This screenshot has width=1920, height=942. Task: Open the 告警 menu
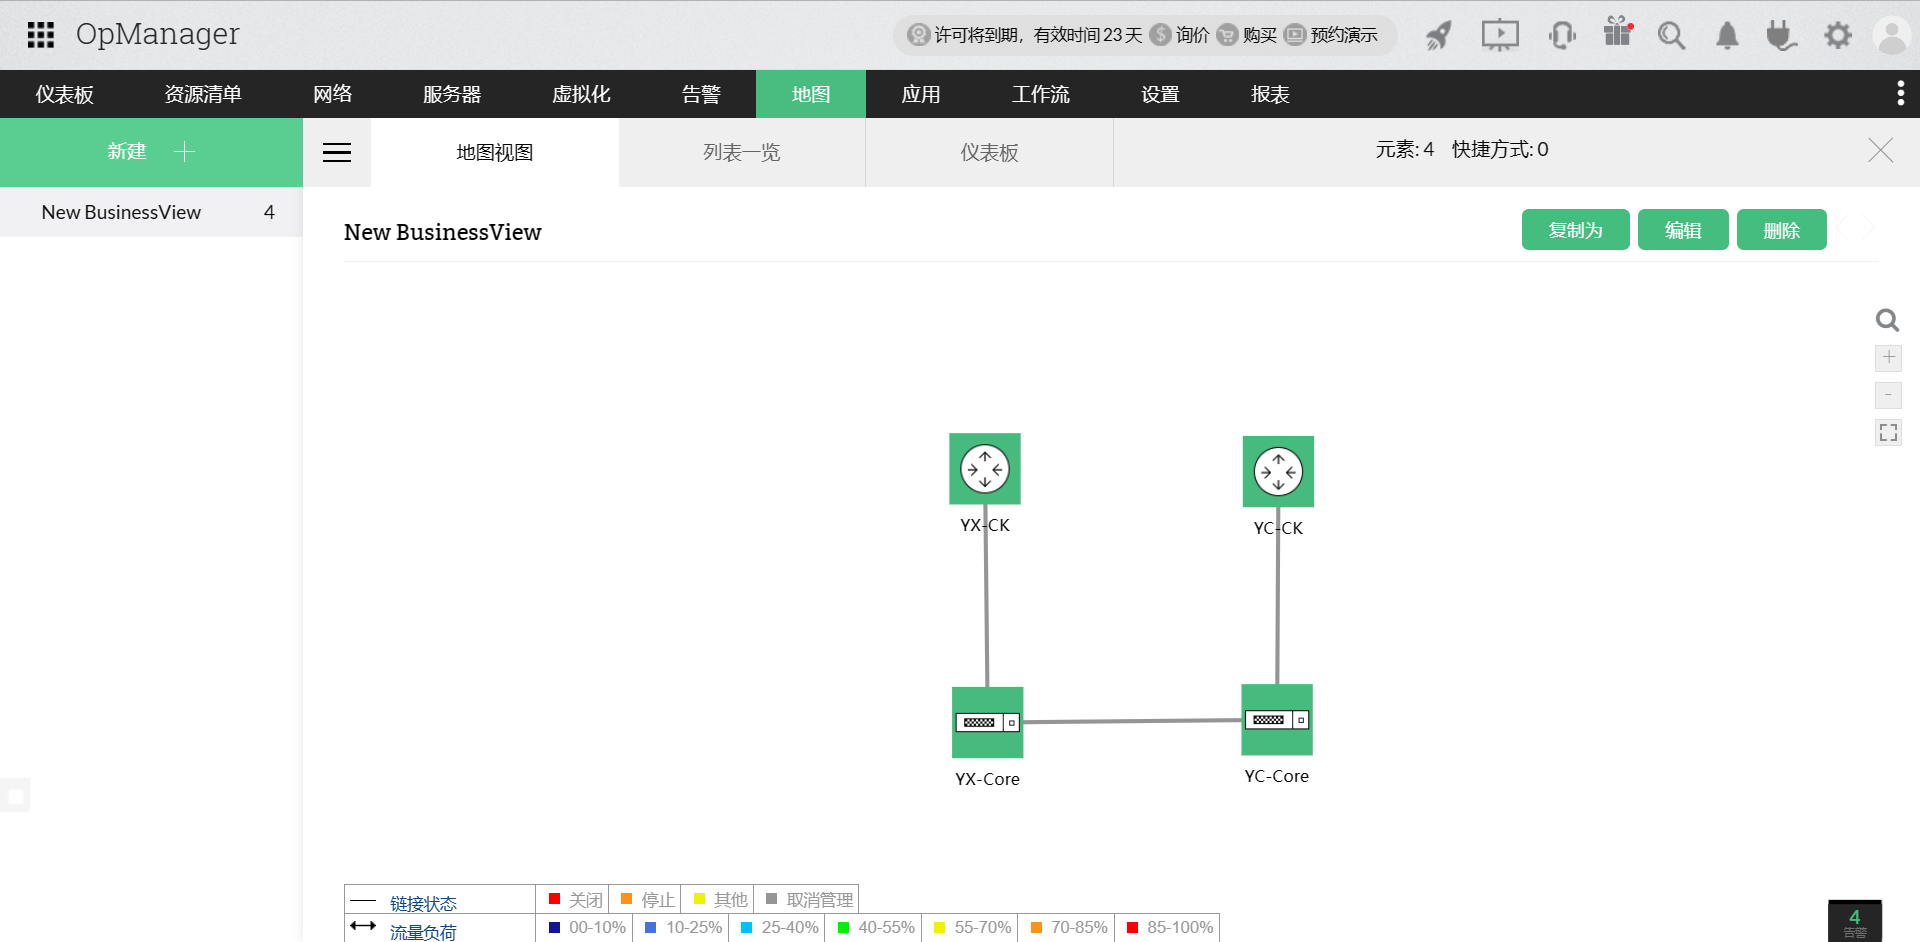701,94
